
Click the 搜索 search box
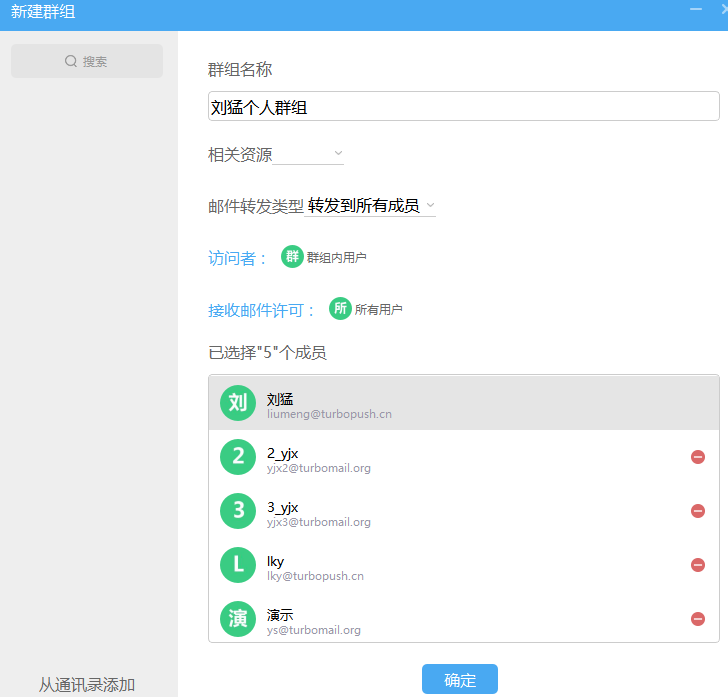(x=87, y=61)
